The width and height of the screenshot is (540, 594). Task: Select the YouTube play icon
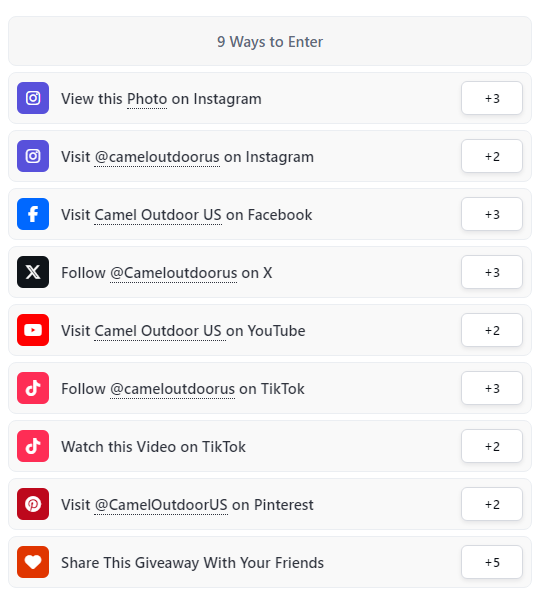tap(33, 330)
